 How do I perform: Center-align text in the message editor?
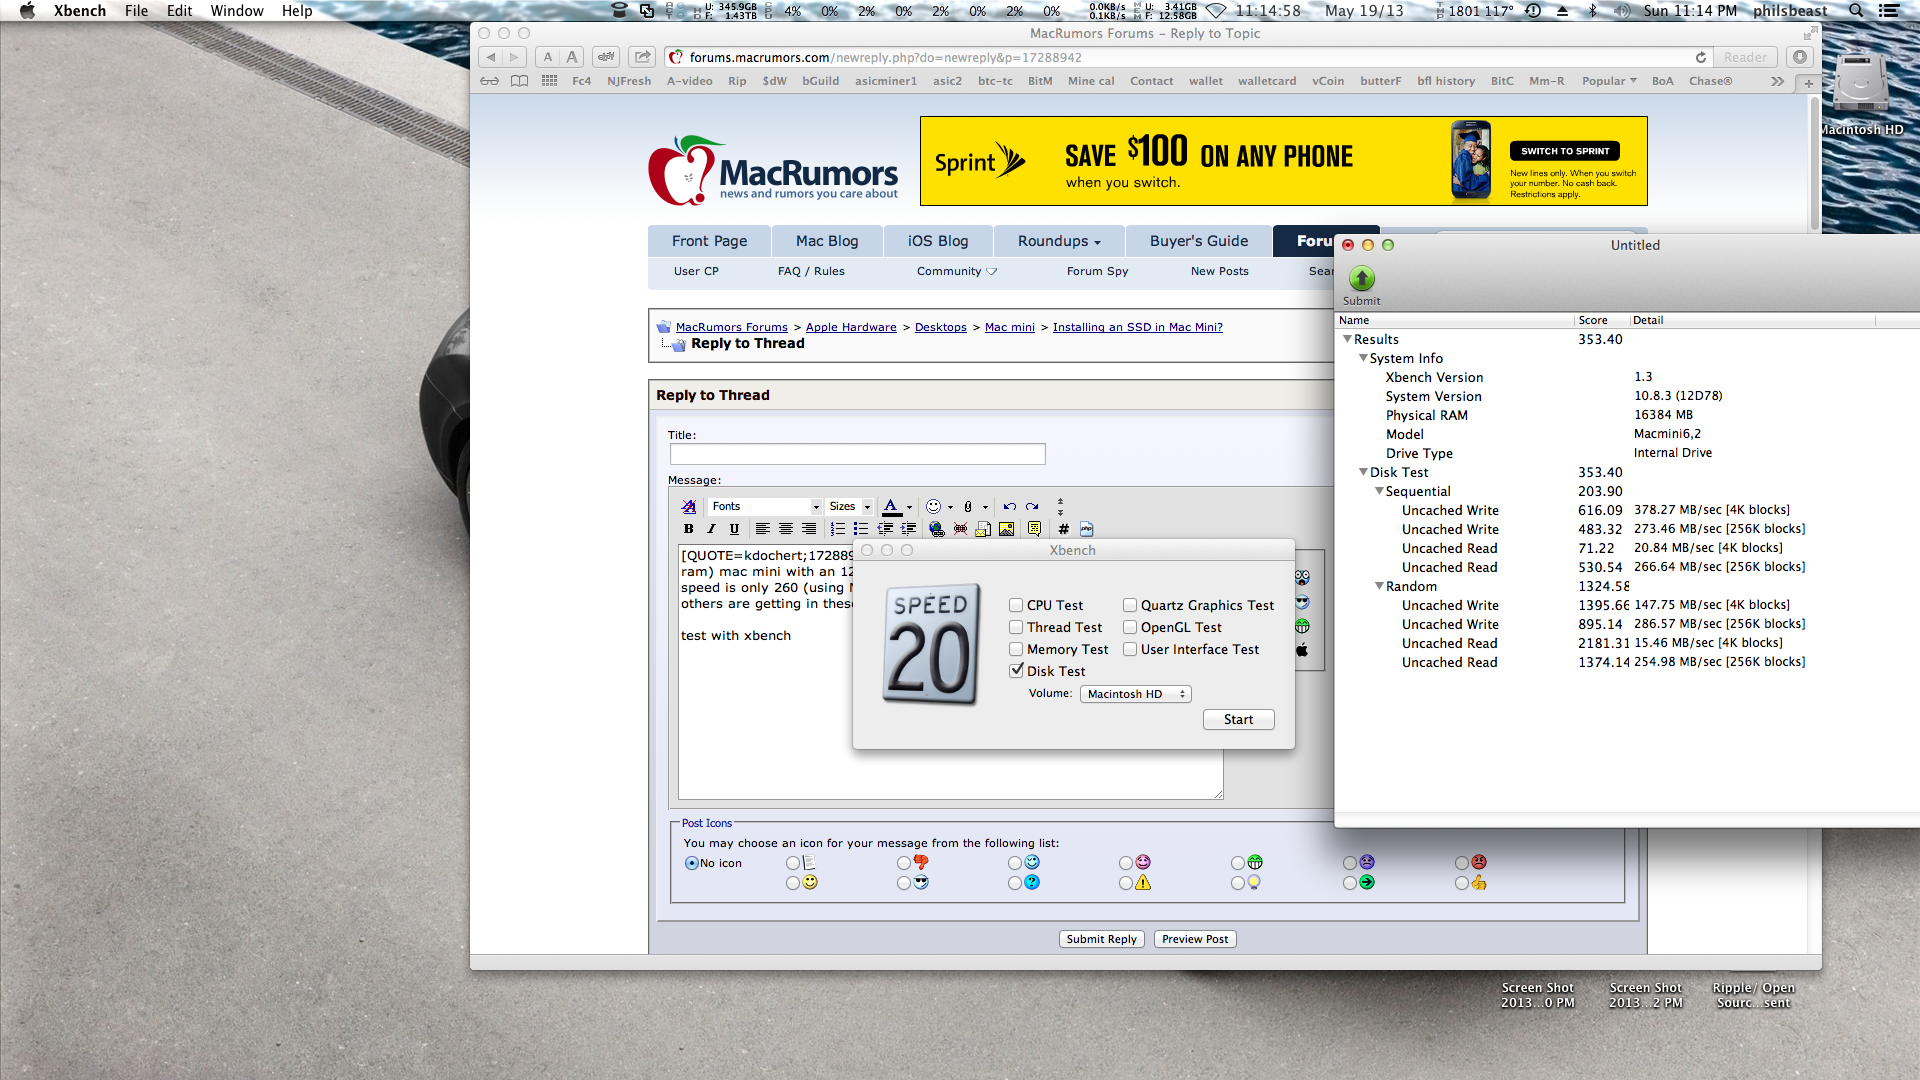point(786,529)
